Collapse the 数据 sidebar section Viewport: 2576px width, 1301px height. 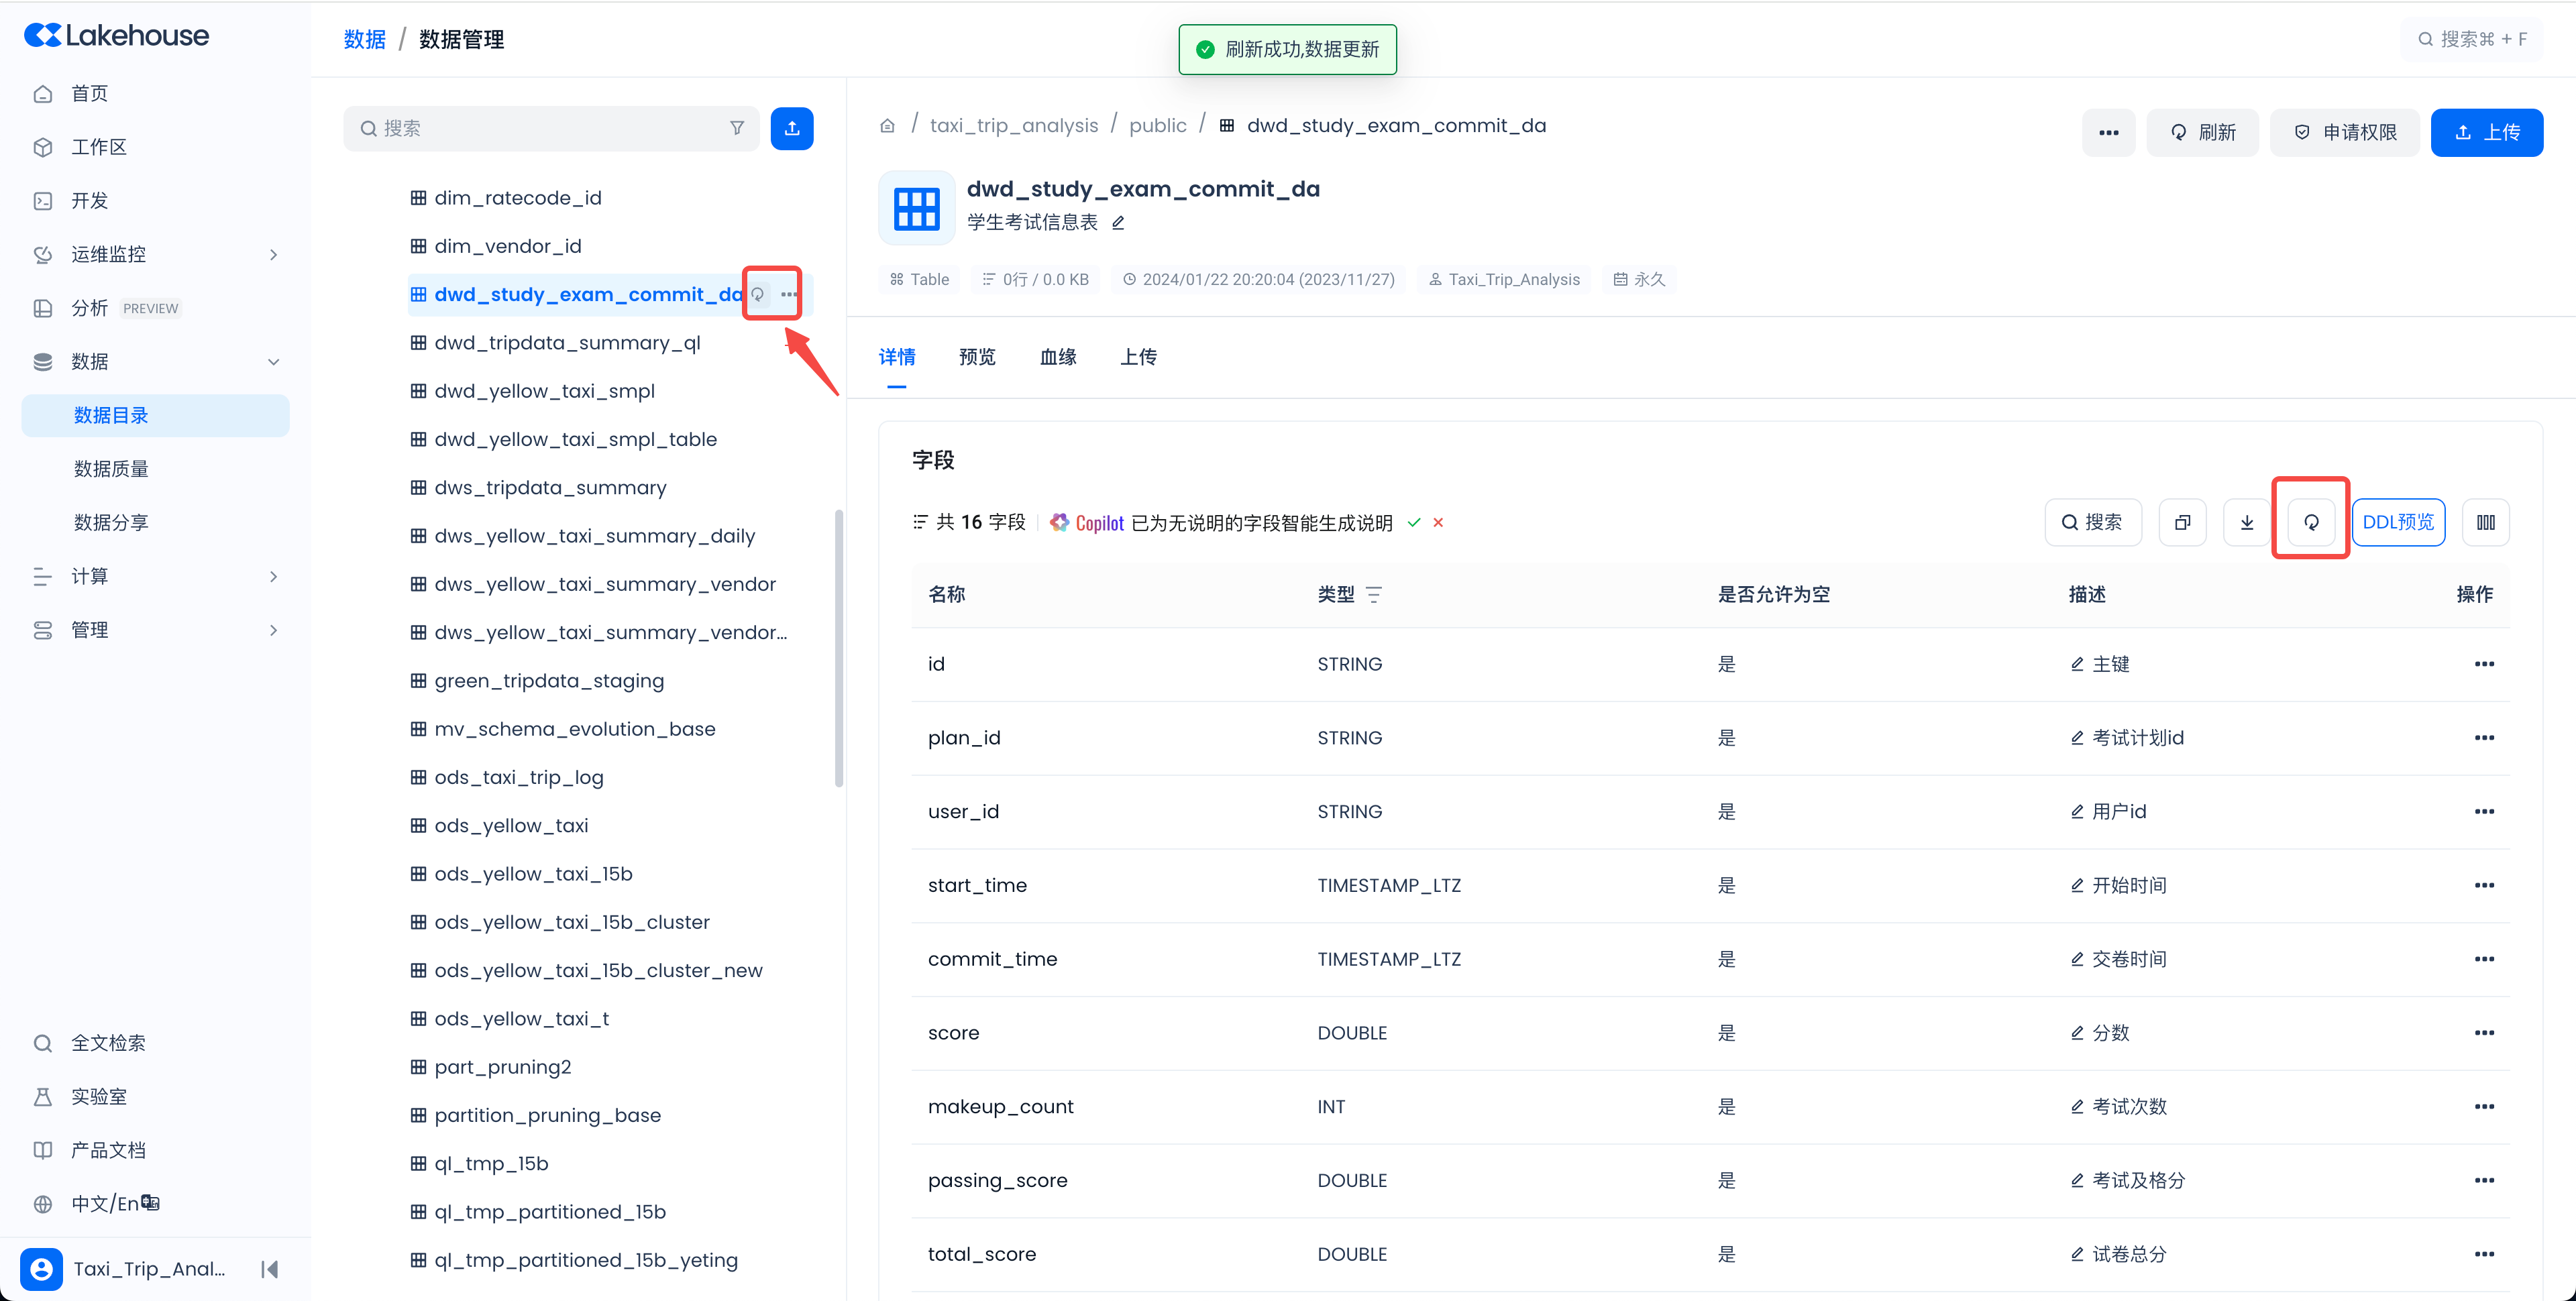click(273, 361)
